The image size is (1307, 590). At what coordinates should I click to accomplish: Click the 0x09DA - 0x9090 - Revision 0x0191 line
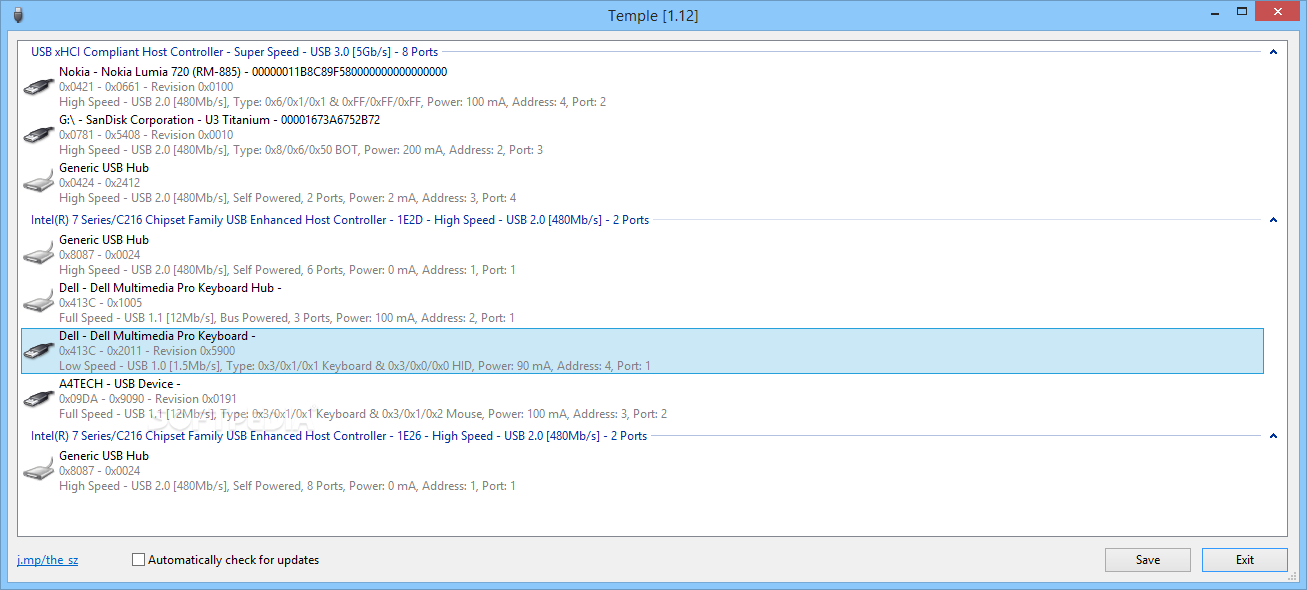pyautogui.click(x=146, y=399)
